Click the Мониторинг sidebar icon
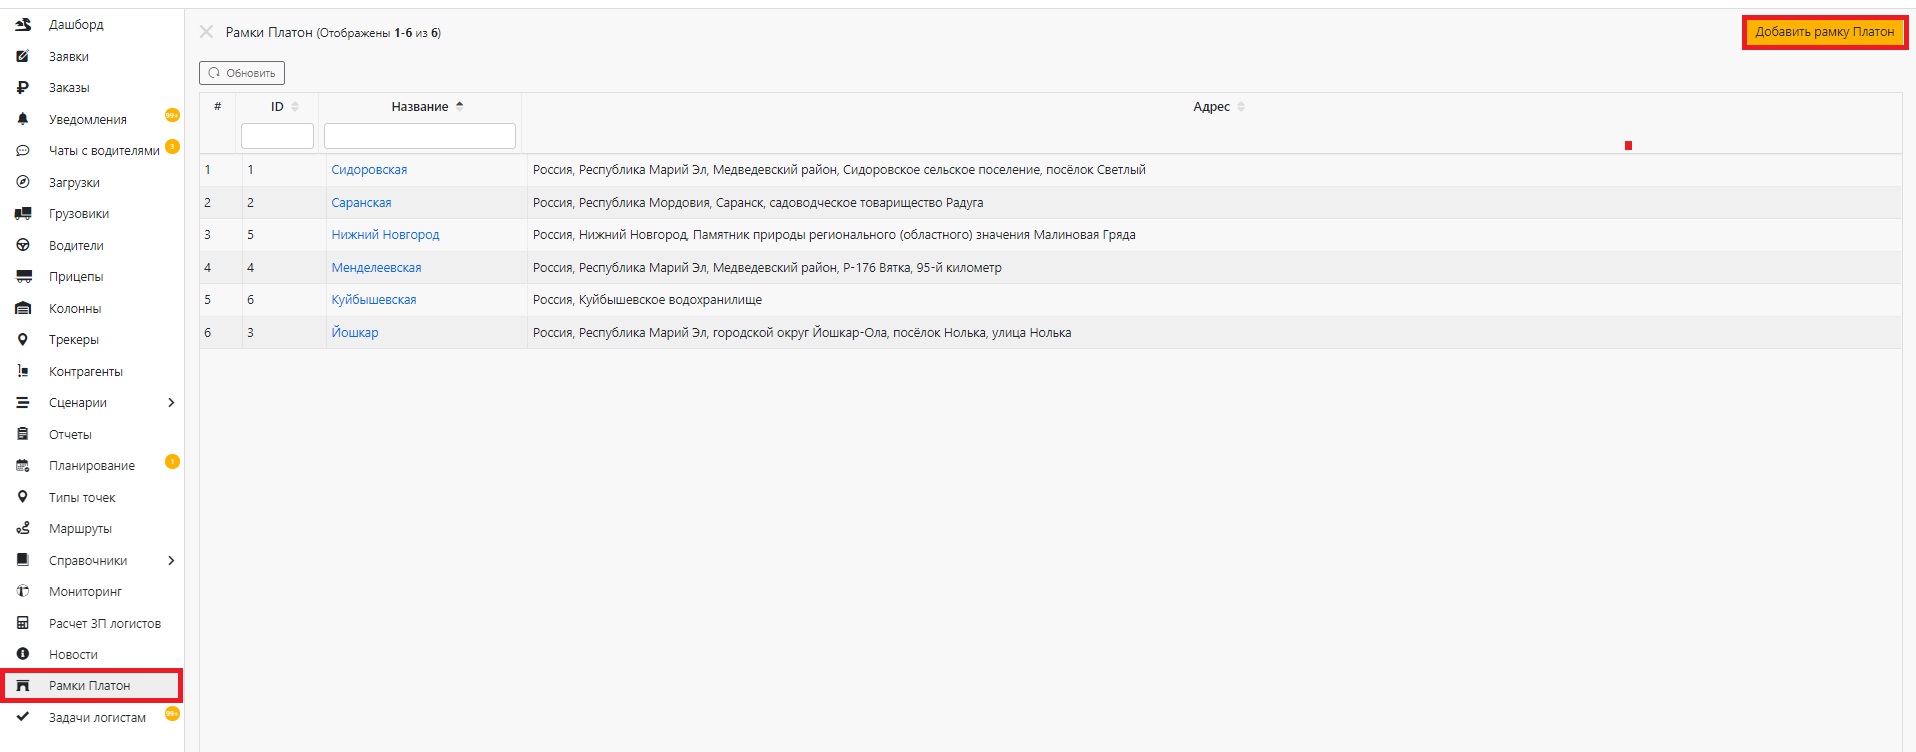The height and width of the screenshot is (752, 1916). 23,591
